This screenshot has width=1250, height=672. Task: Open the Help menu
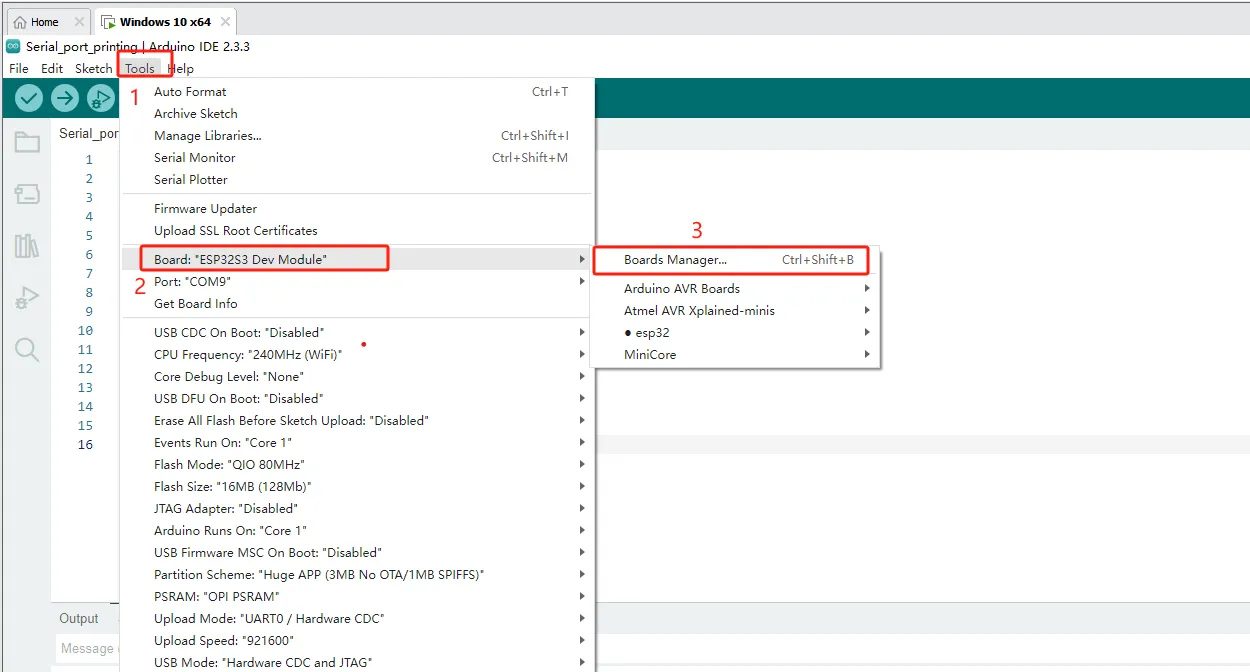coord(180,68)
